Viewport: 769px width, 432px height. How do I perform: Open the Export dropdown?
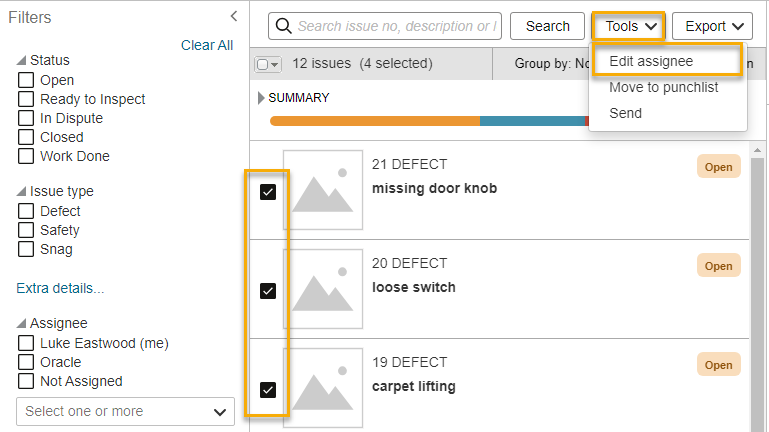coord(712,26)
